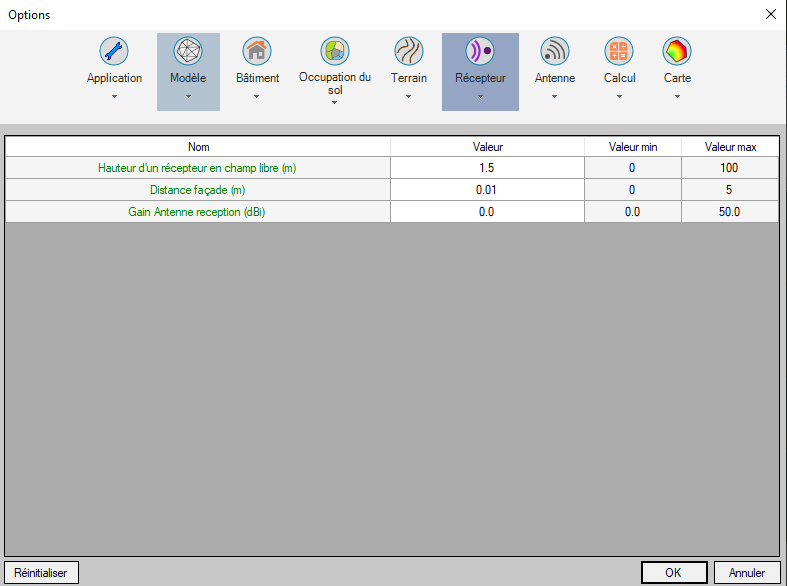787x586 pixels.
Task: Click the Valeur max column header
Action: click(x=730, y=147)
